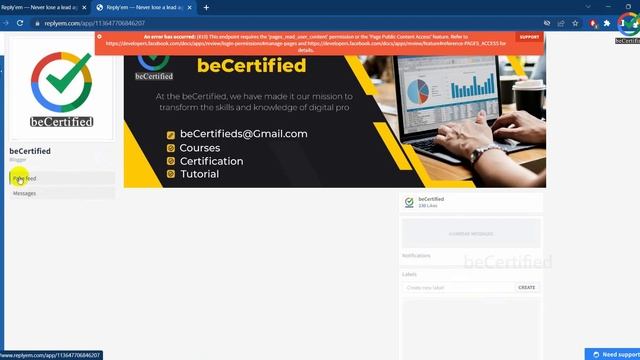Click the CREATE label button
Viewport: 640px width, 360px height.
click(527, 288)
